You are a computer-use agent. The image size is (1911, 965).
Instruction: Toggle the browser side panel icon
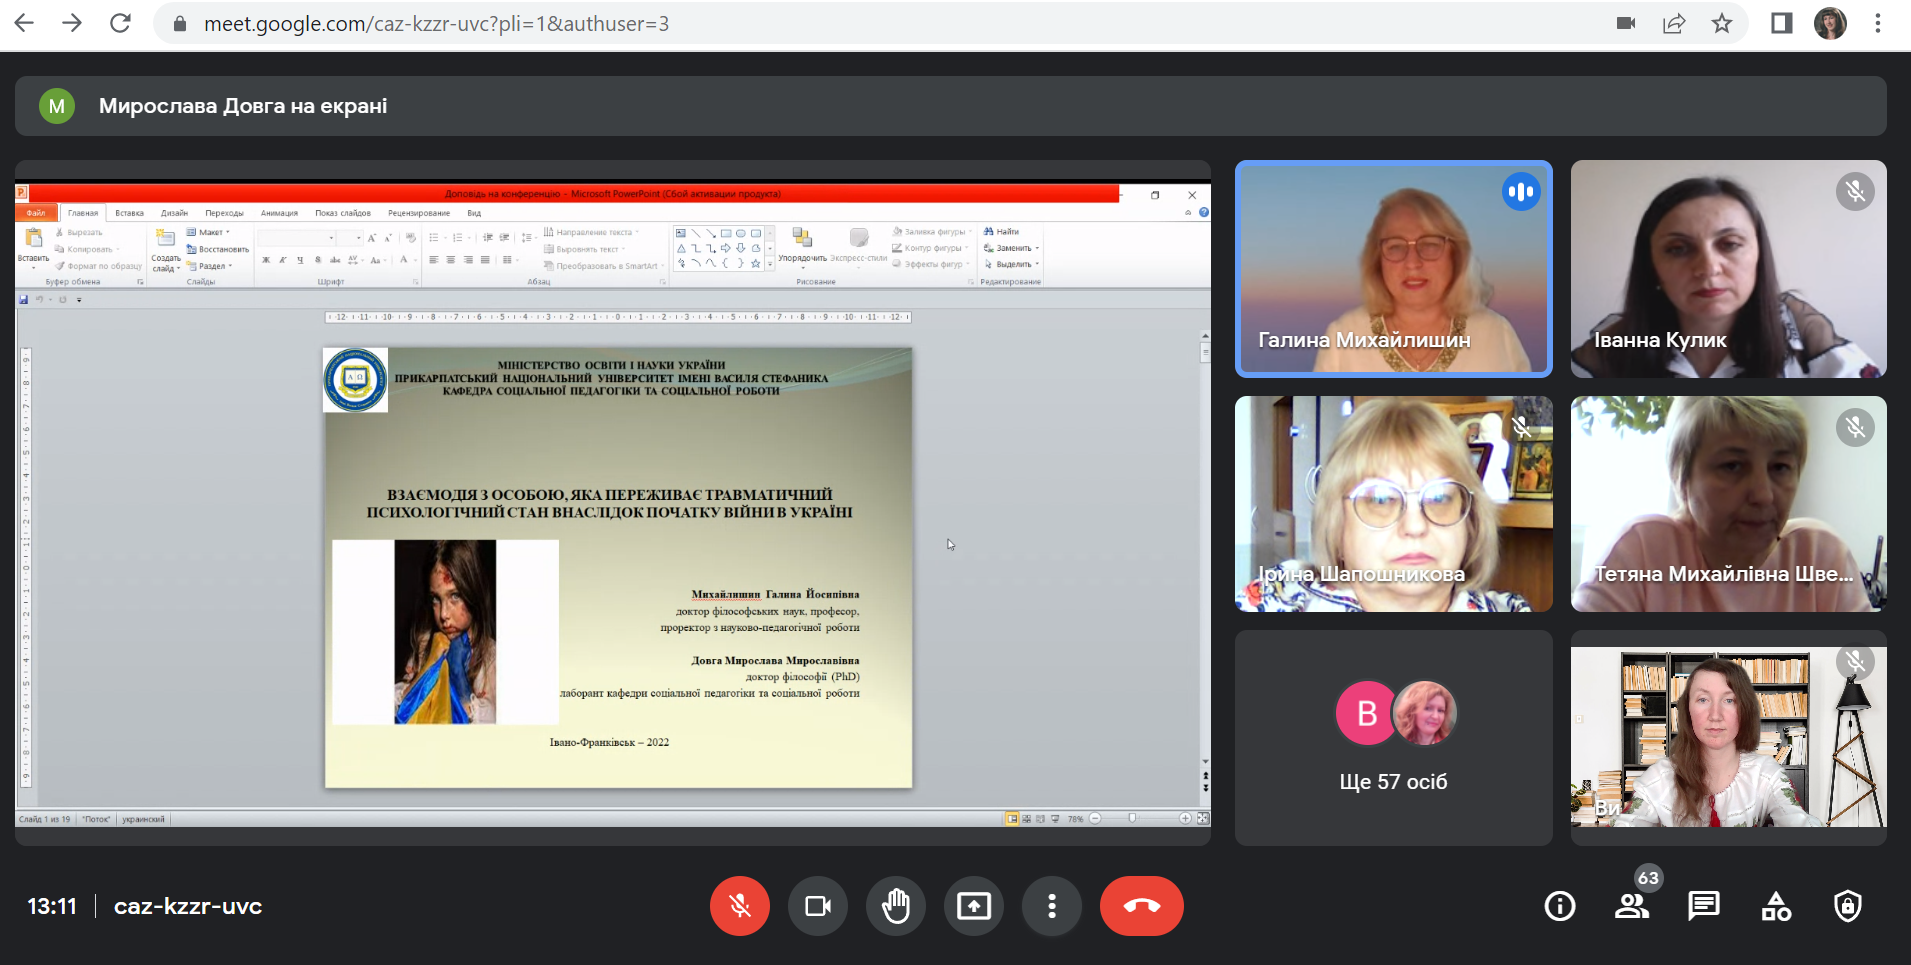[x=1781, y=23]
